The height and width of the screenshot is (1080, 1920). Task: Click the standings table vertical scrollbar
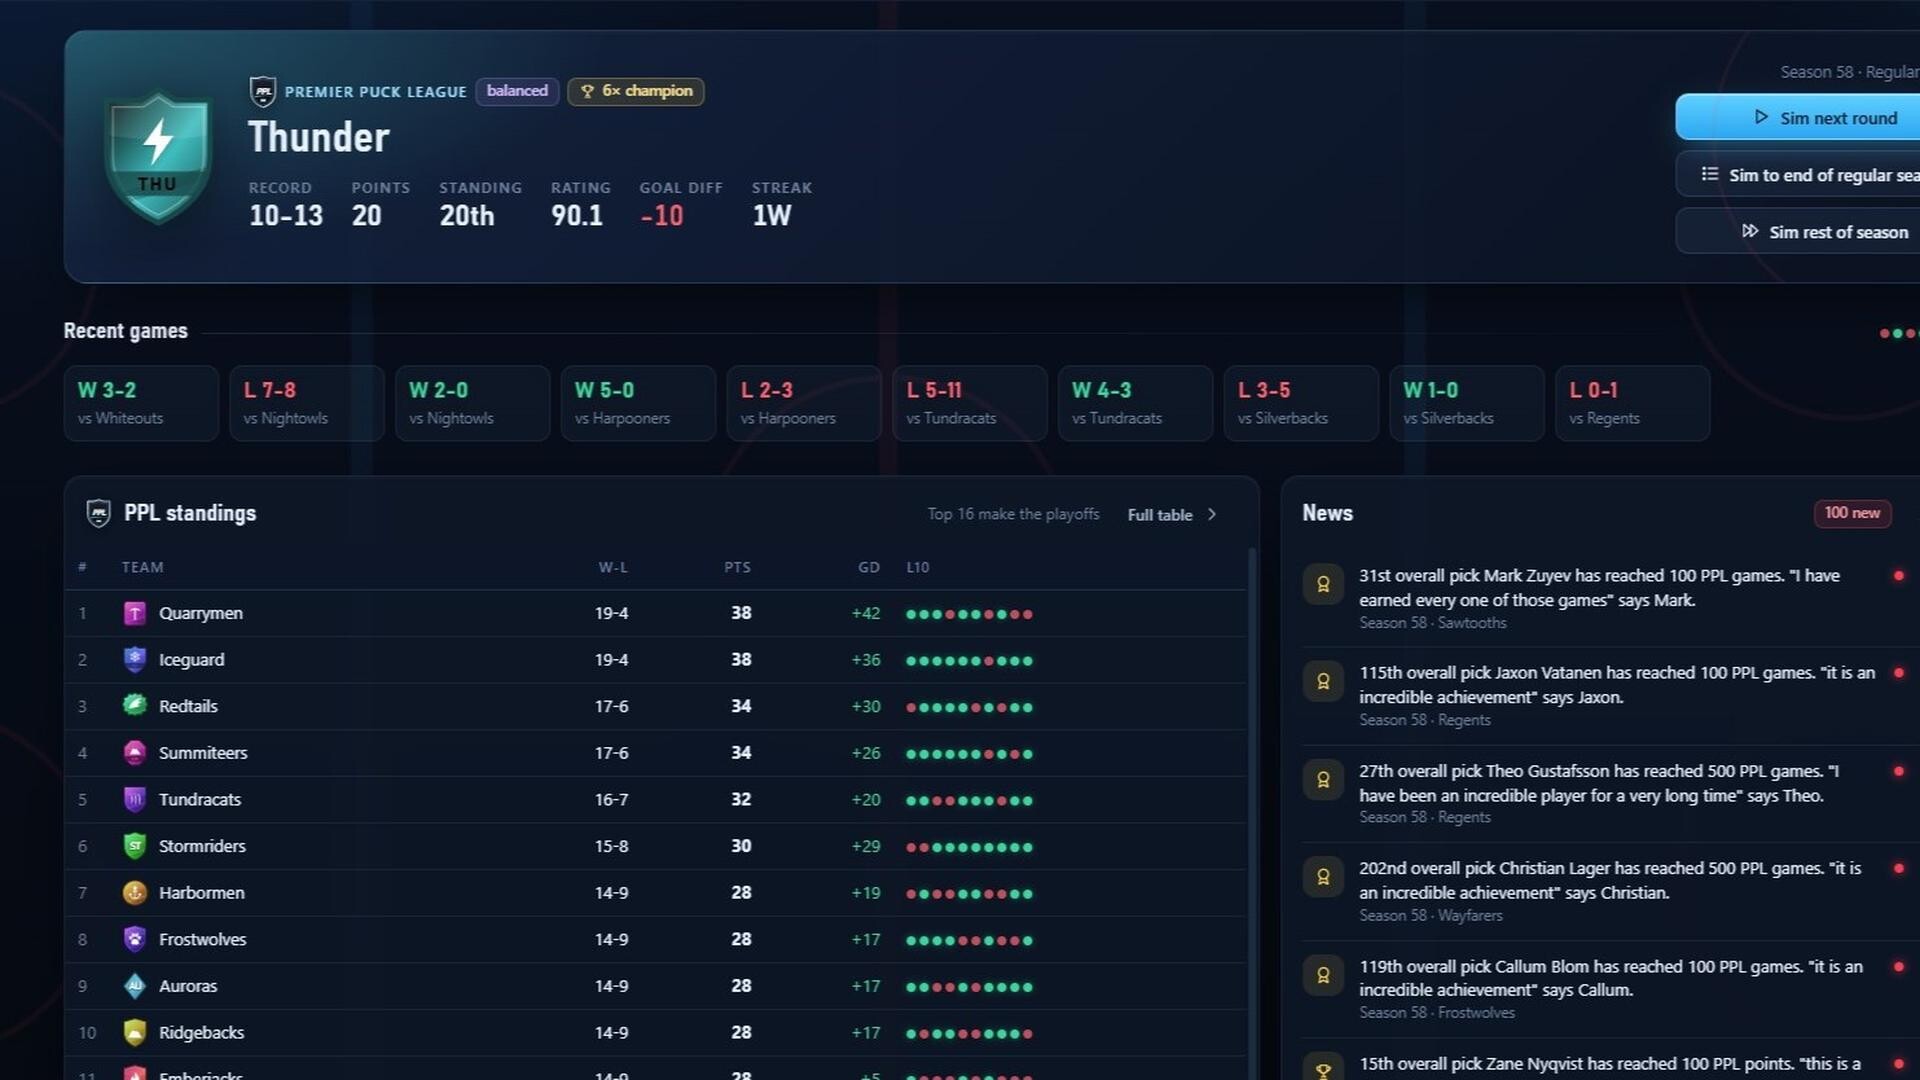pyautogui.click(x=1252, y=812)
